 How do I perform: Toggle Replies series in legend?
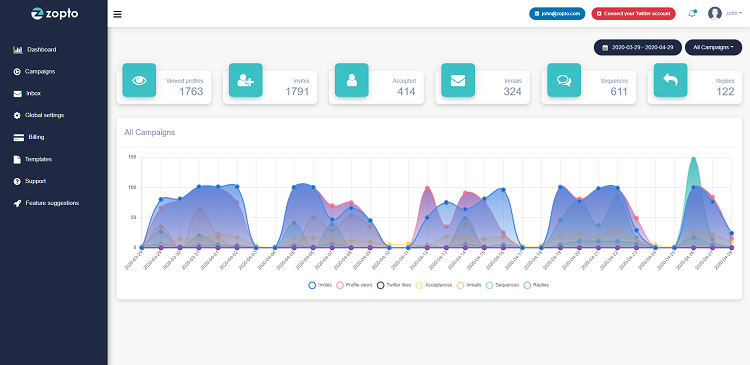[536, 285]
